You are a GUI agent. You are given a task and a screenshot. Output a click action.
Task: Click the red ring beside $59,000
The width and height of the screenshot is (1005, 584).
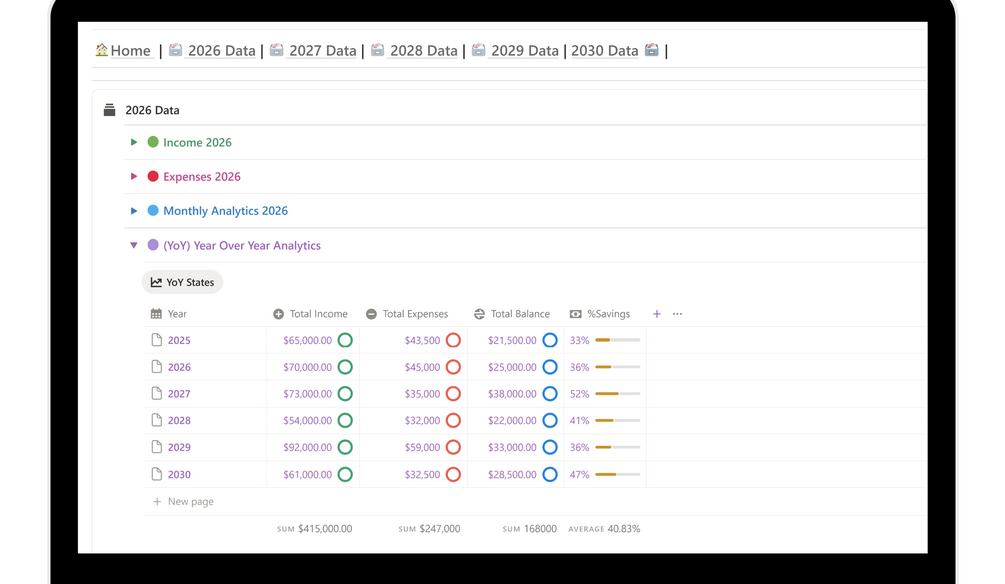click(453, 447)
